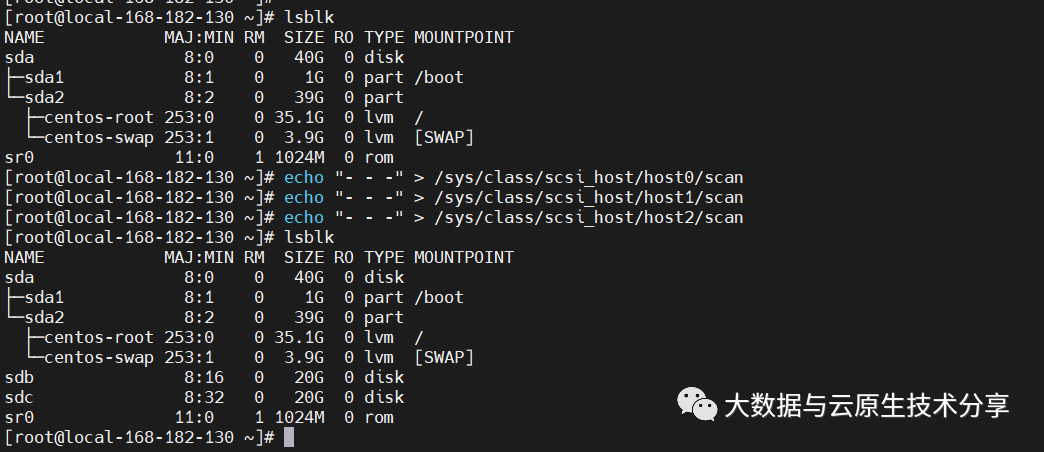Click the first [SWAP] mountpoint text
1044x452 pixels.
(x=443, y=137)
